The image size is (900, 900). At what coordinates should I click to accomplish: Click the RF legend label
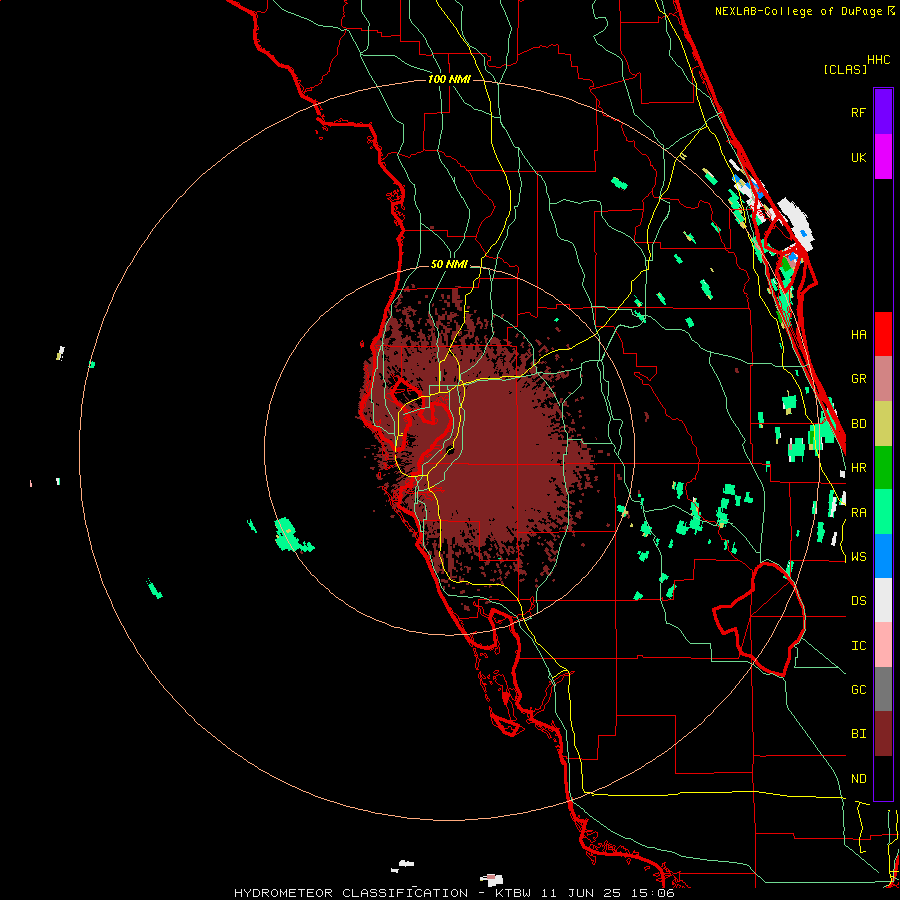[858, 112]
